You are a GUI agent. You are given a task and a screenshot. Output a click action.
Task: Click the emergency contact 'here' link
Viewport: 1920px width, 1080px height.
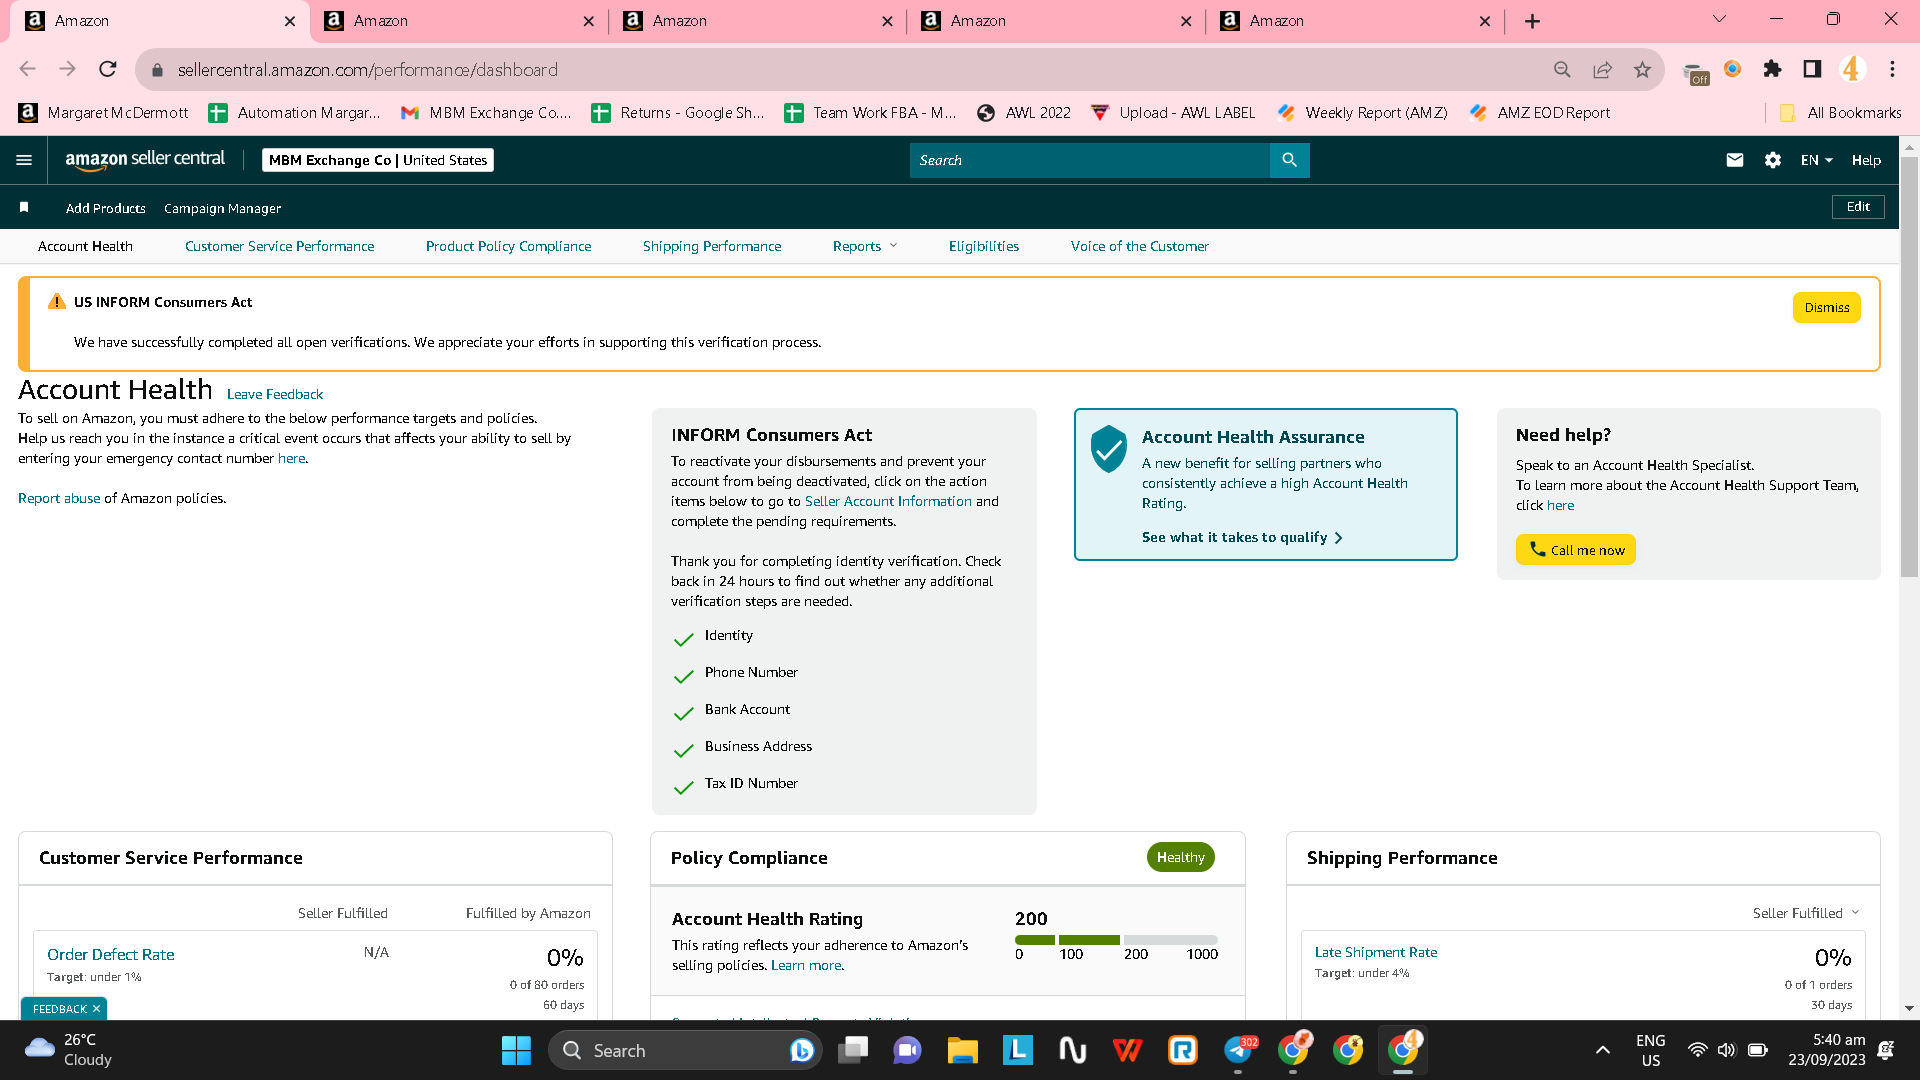pos(291,458)
